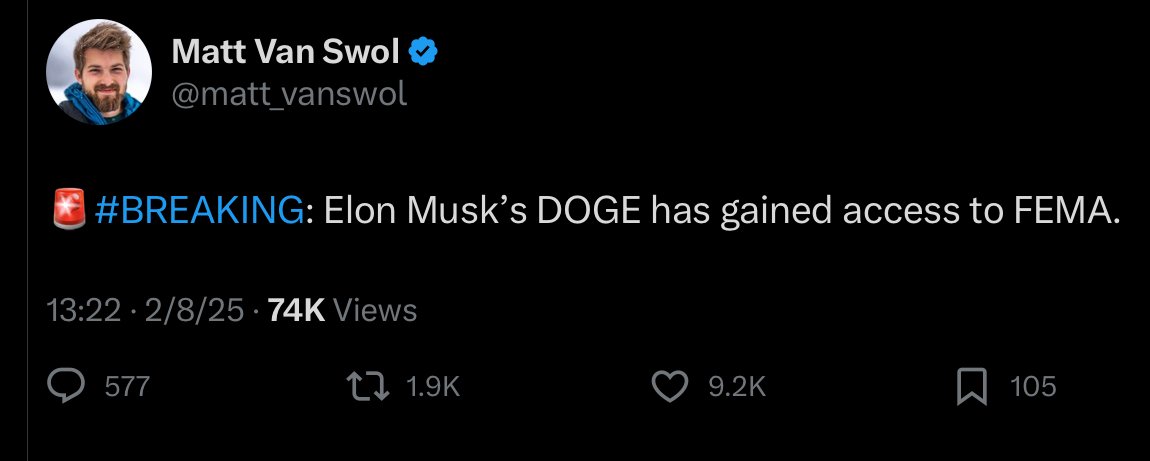
Task: Visit the @matt_vanswol handle link
Action: tap(289, 95)
